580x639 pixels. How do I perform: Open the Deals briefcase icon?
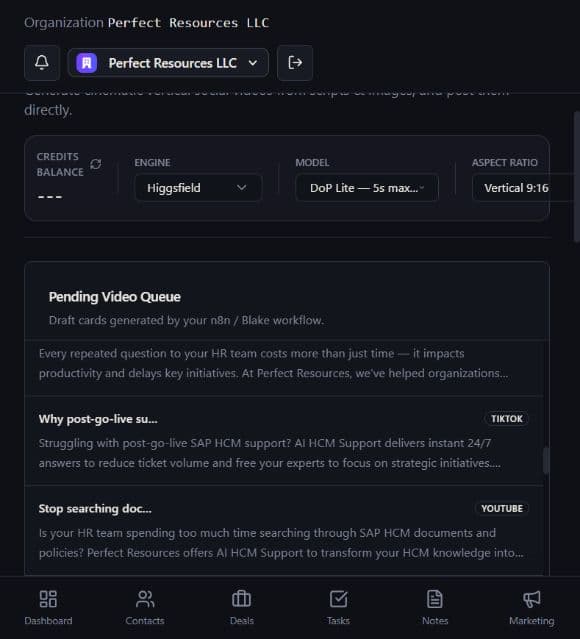coord(241,599)
